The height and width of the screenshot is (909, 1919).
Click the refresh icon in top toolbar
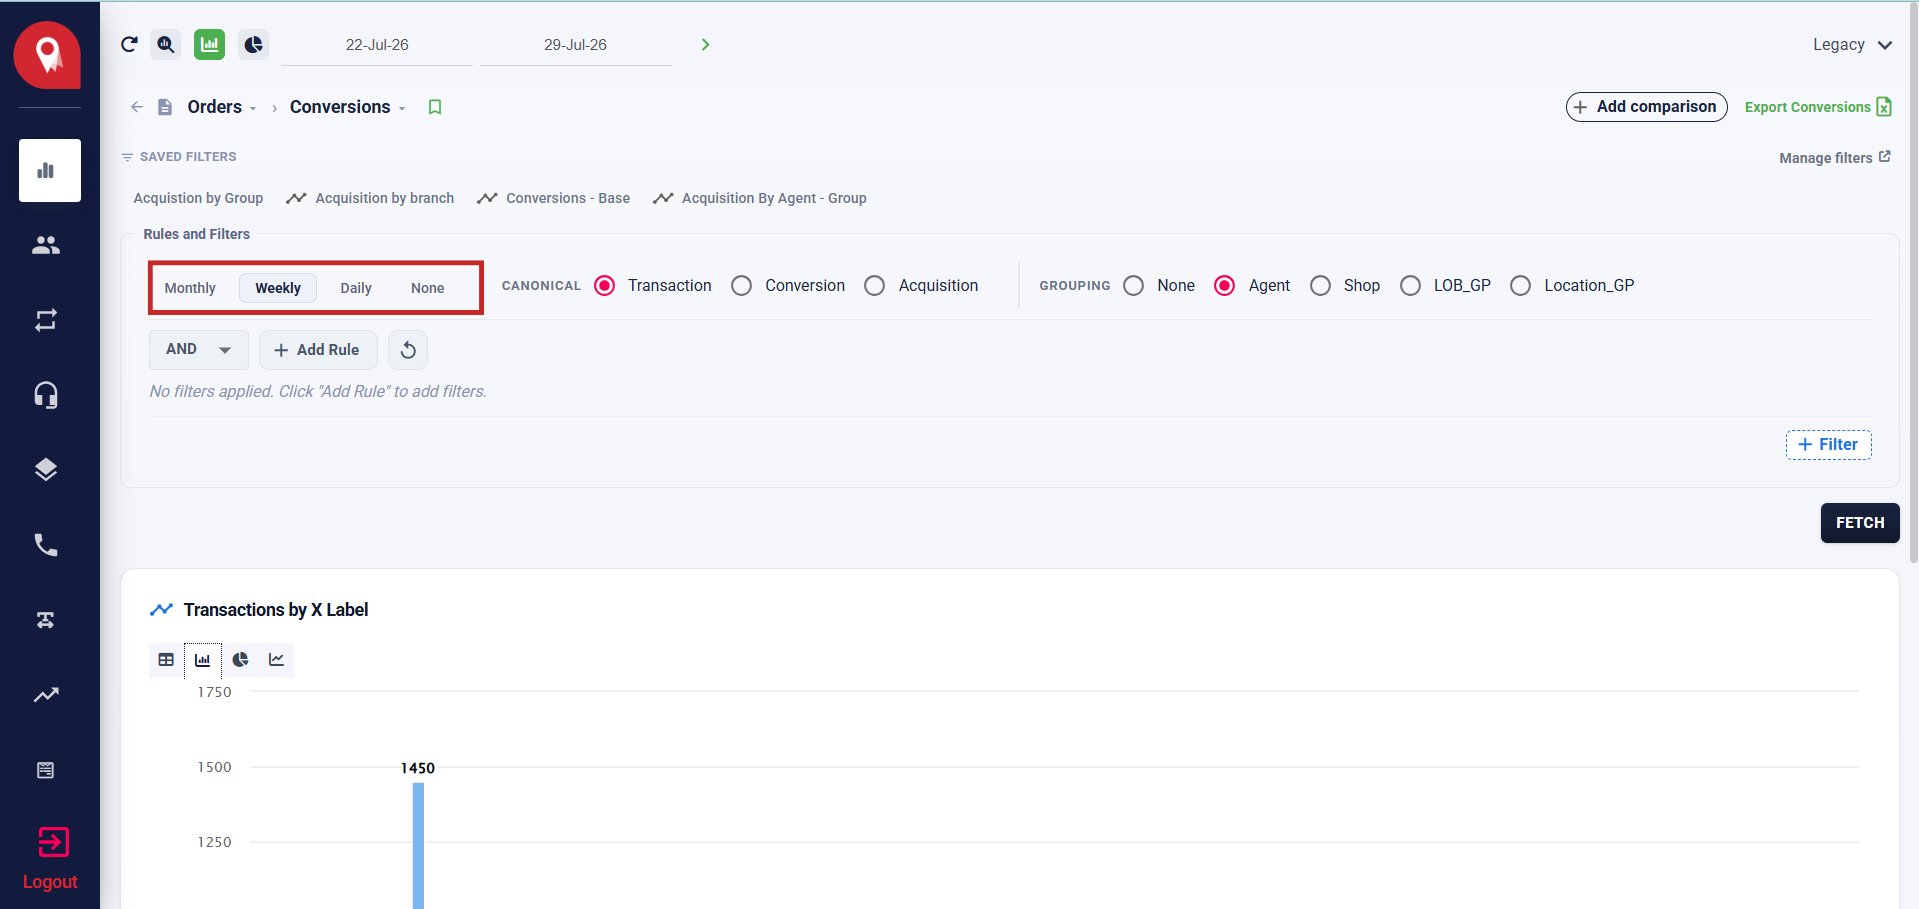point(129,44)
